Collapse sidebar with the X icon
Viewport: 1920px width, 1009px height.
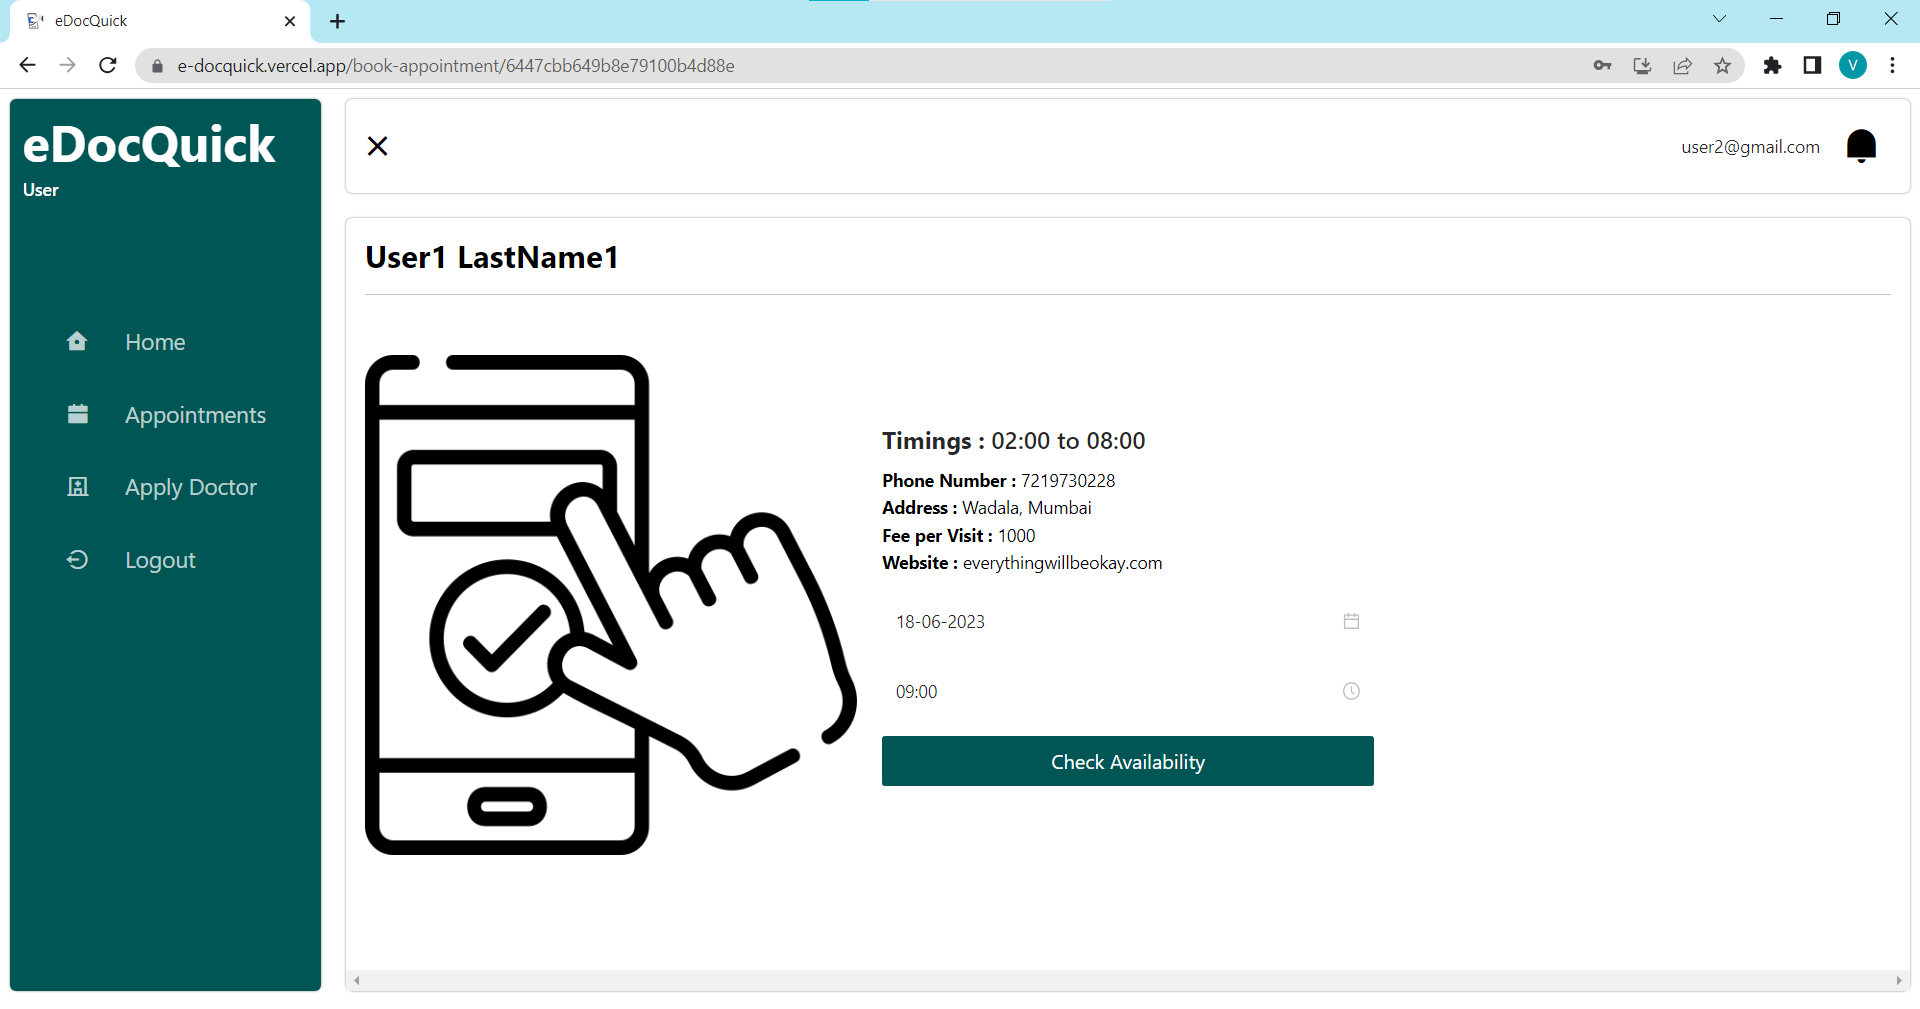(377, 146)
